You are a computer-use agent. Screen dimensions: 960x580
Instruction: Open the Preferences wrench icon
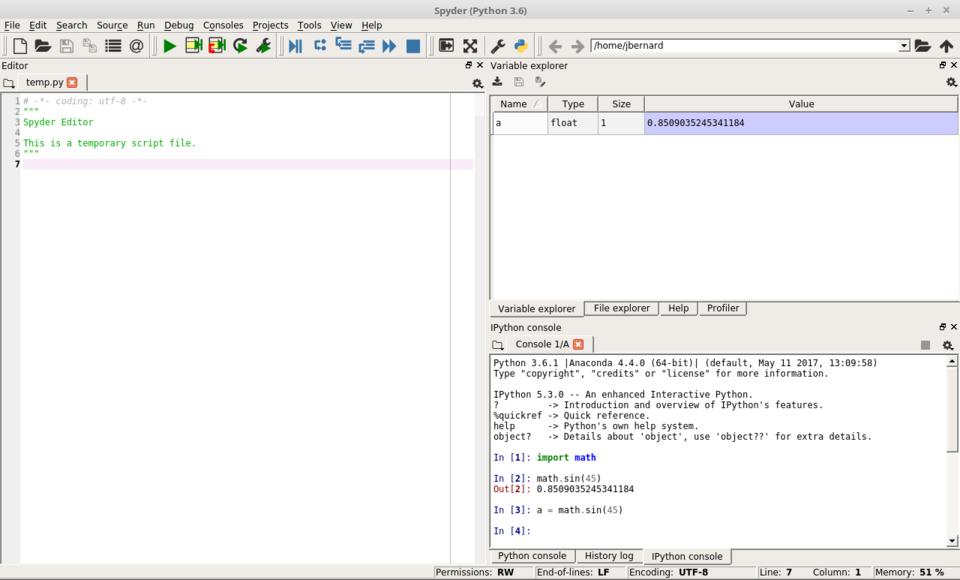tap(497, 46)
